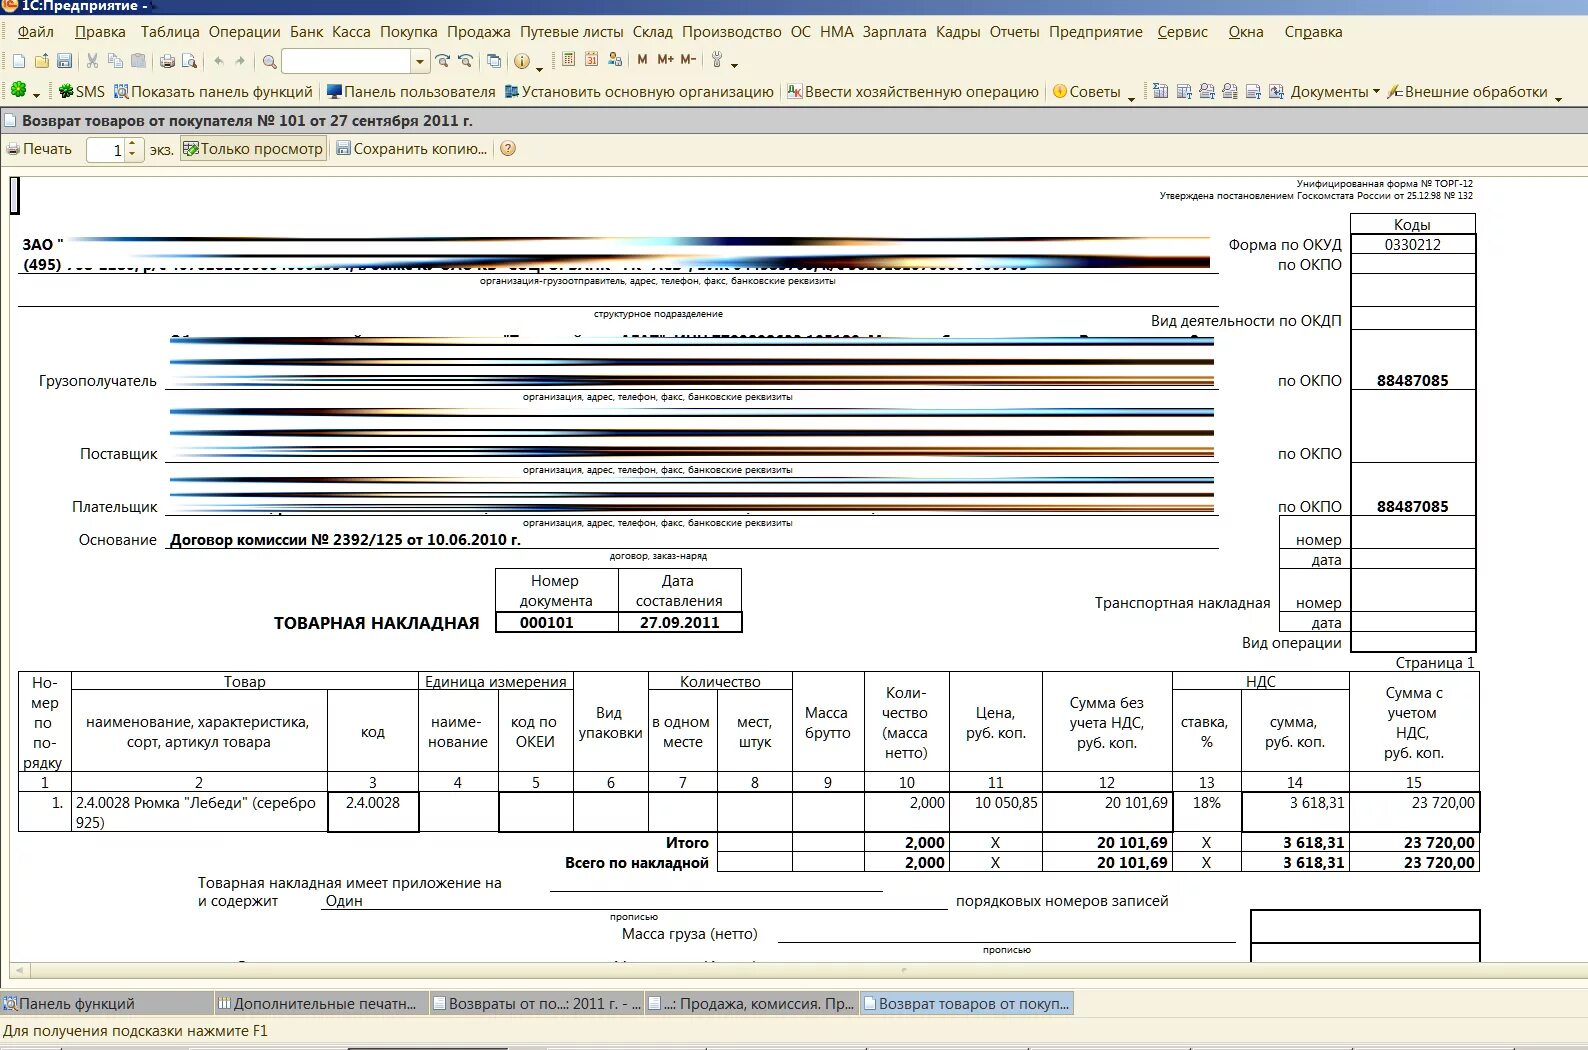
Task: Click the Cut scissors icon
Action: tap(92, 61)
